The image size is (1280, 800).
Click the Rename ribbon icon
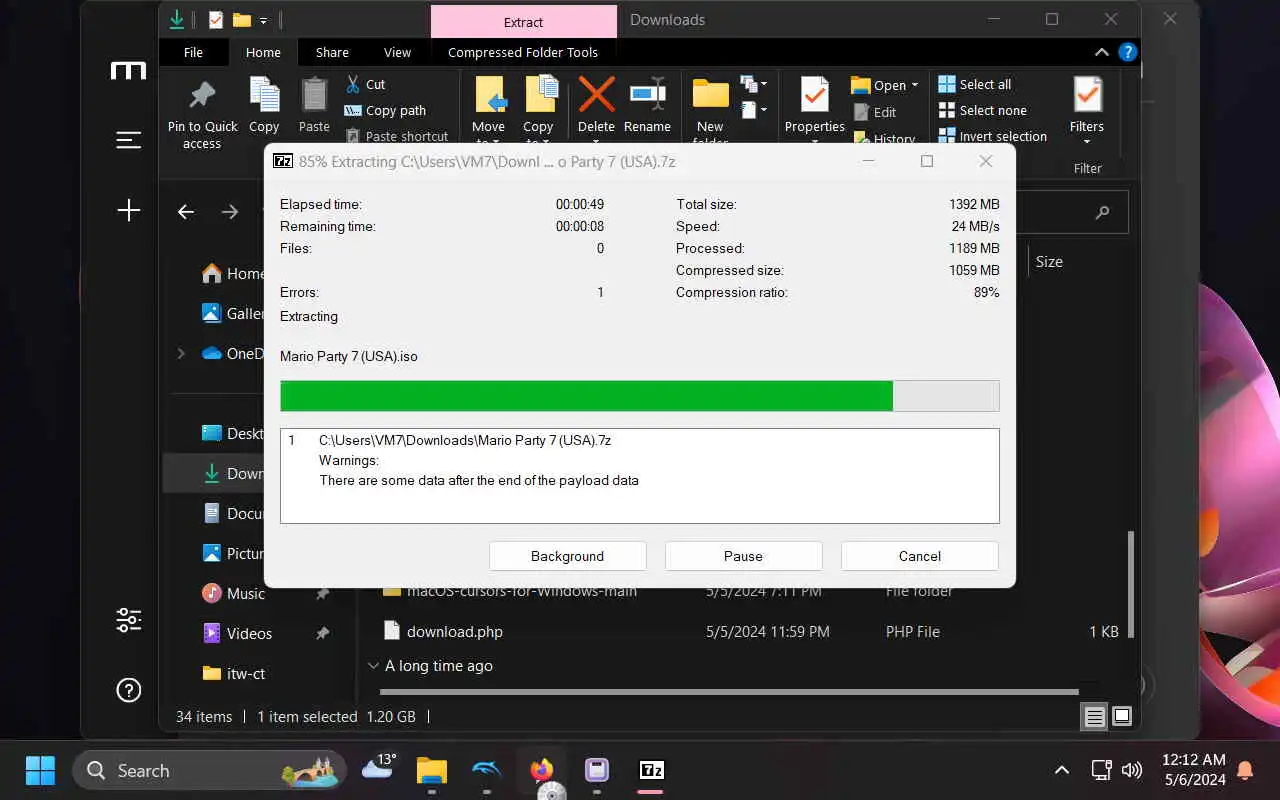pos(647,95)
